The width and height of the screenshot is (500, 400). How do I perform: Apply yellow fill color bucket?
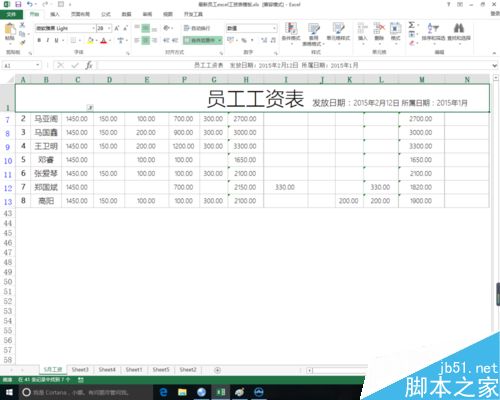click(90, 40)
